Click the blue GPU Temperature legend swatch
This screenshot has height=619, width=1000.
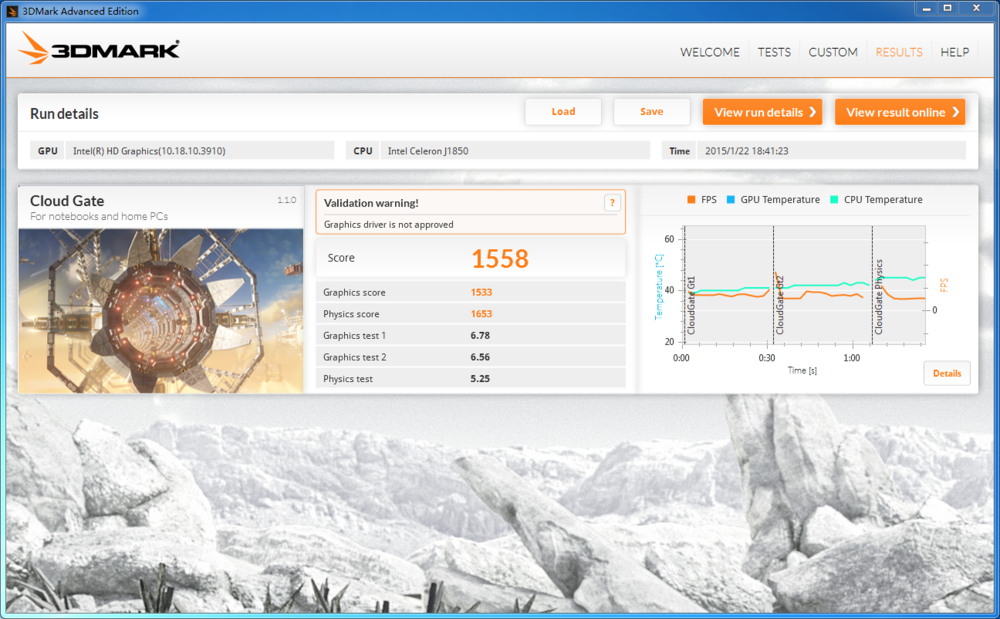pos(731,200)
